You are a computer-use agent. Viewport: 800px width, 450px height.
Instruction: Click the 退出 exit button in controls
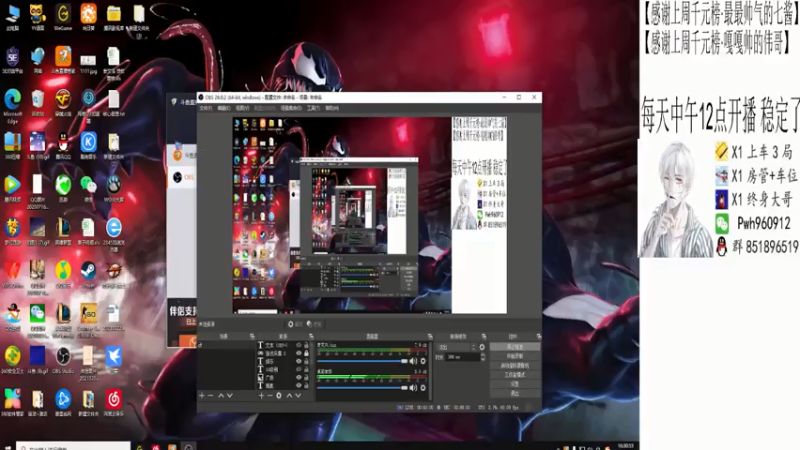pos(515,393)
